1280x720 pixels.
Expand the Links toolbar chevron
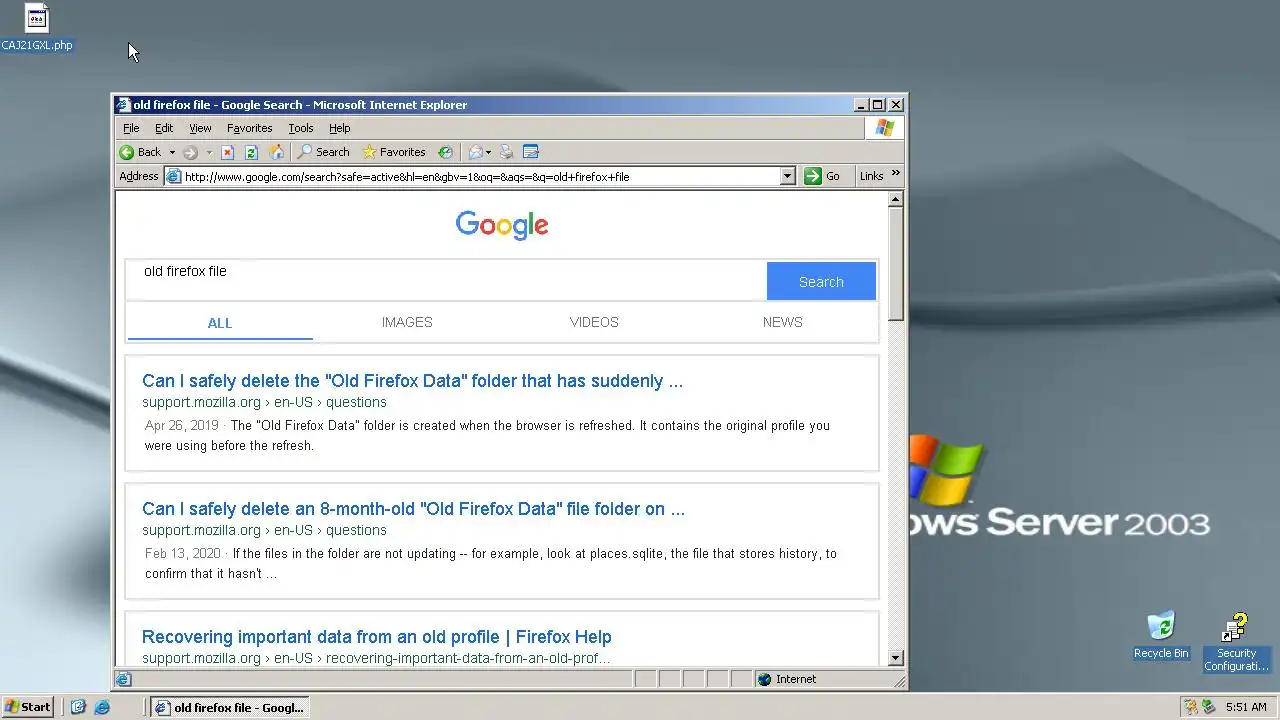(x=895, y=174)
